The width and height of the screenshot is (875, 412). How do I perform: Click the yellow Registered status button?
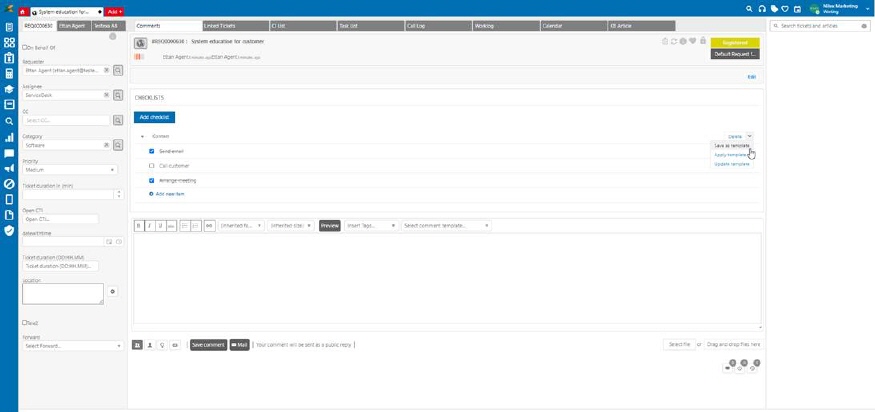[x=735, y=43]
